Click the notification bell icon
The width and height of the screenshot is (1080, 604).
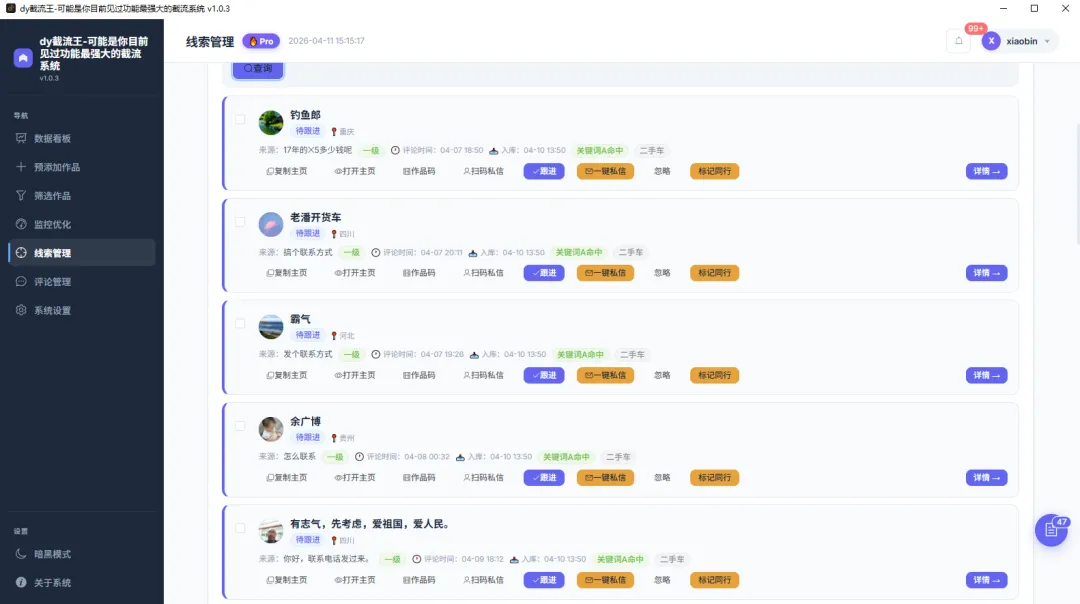pyautogui.click(x=958, y=41)
